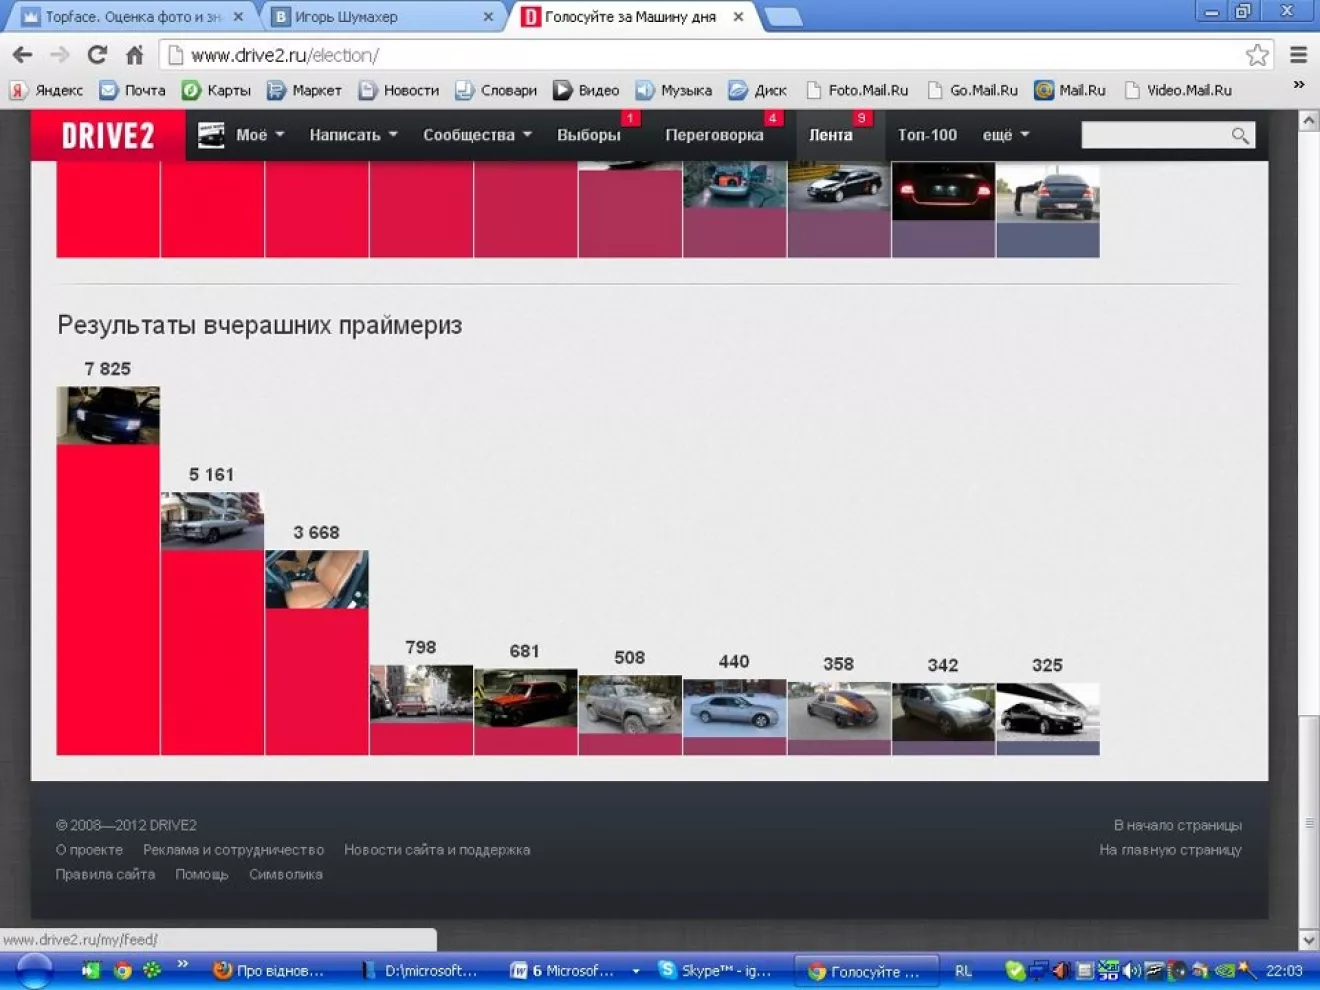Select the car thumbnail with 325 votes
Image resolution: width=1320 pixels, height=990 pixels.
coord(1048,712)
